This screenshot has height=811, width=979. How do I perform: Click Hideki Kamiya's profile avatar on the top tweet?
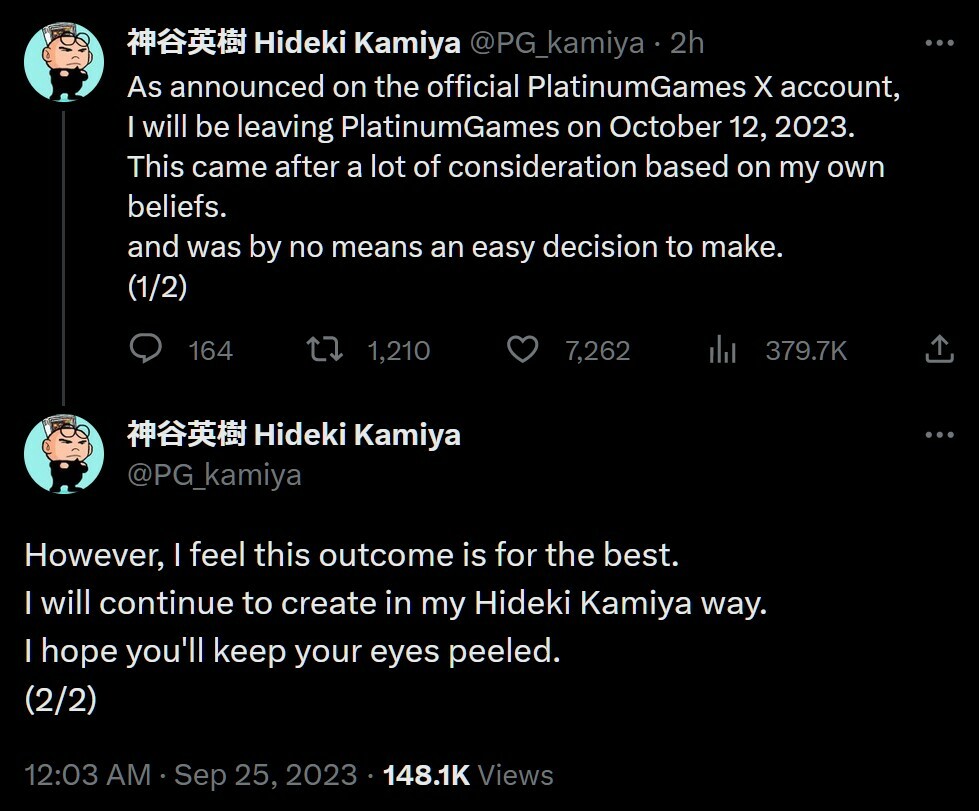[63, 62]
